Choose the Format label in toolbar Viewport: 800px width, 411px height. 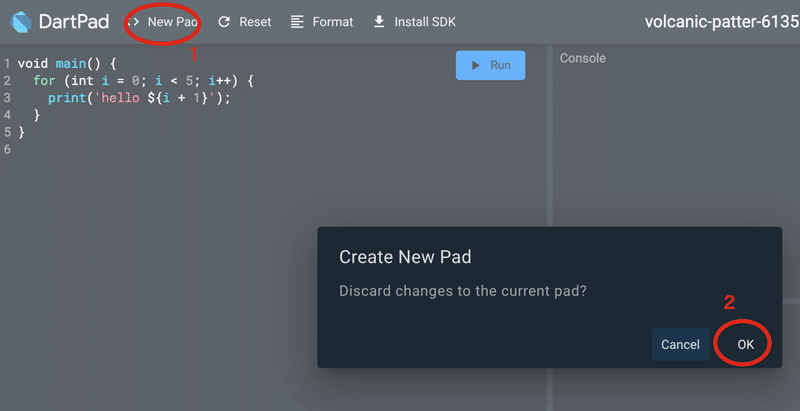(x=333, y=21)
